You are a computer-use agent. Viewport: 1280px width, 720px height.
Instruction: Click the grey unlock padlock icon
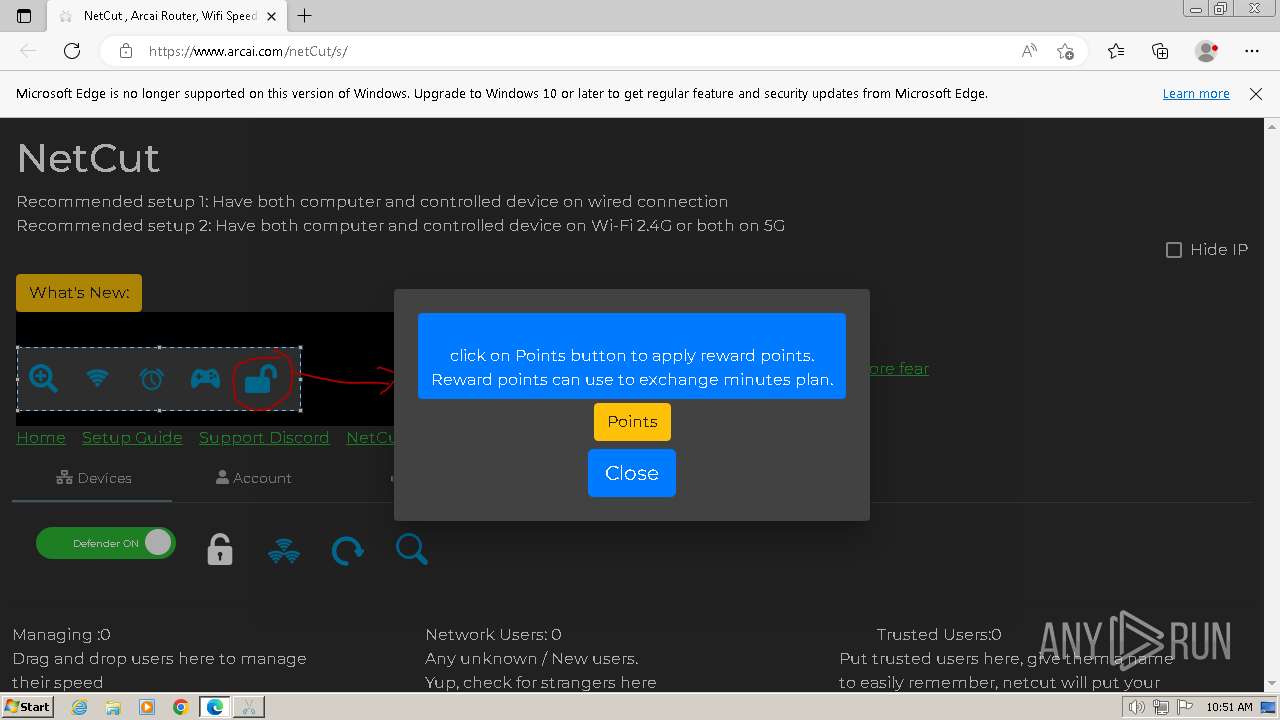[220, 549]
